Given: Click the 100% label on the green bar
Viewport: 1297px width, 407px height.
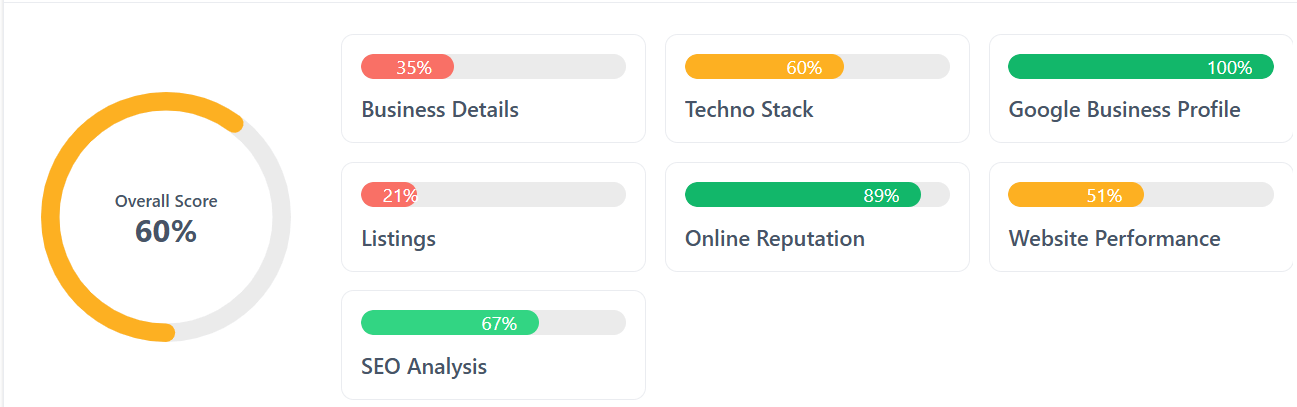Looking at the screenshot, I should point(1229,68).
